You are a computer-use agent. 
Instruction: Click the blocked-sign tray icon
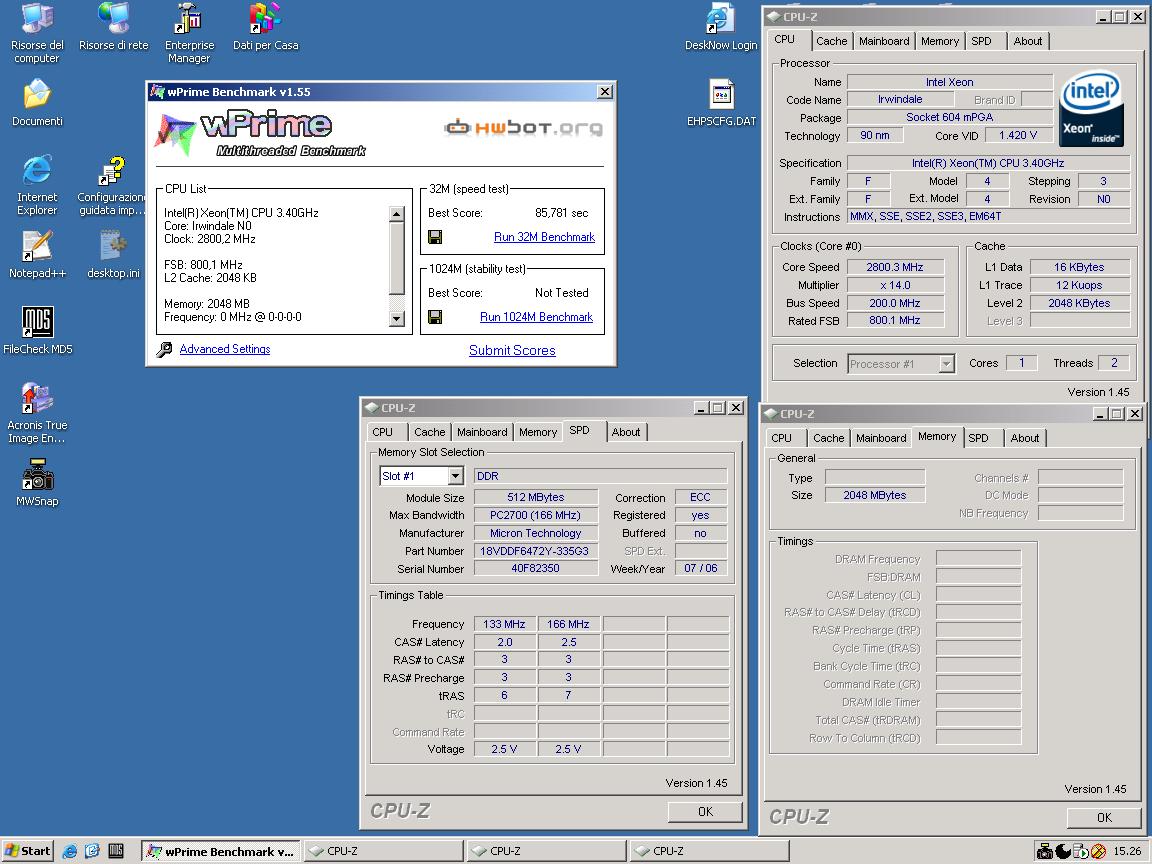1098,852
